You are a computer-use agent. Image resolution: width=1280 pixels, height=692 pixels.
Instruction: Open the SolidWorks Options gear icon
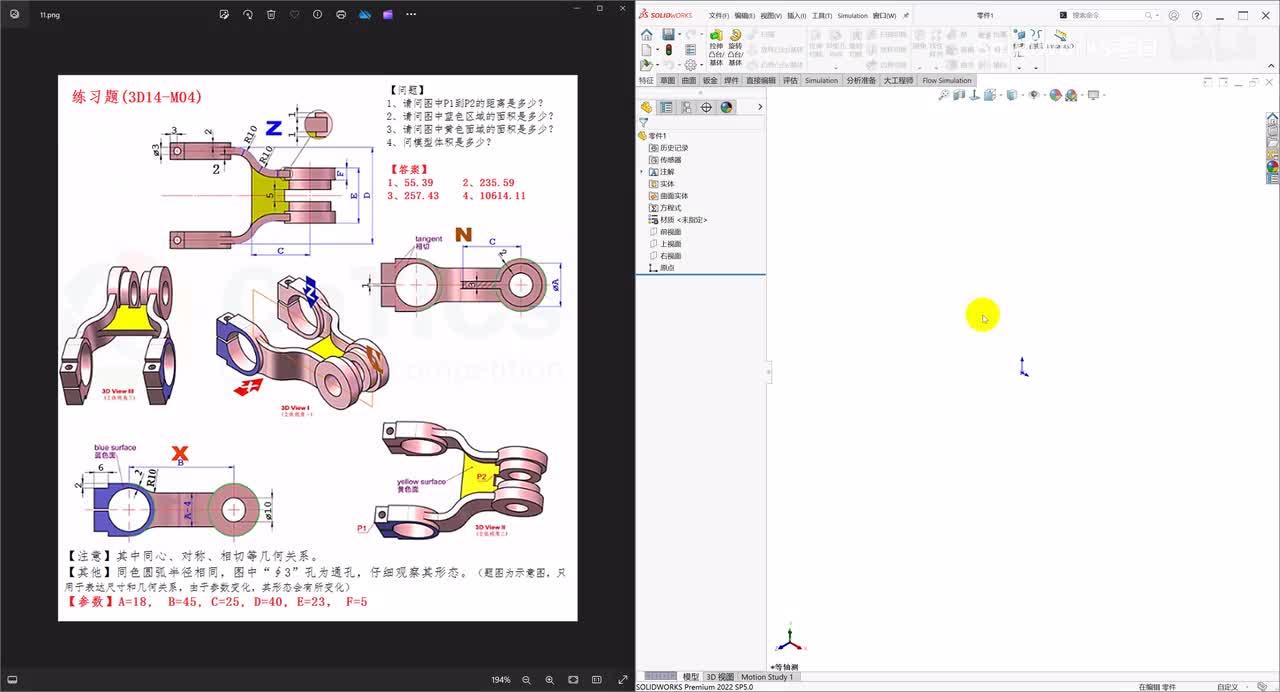click(690, 65)
